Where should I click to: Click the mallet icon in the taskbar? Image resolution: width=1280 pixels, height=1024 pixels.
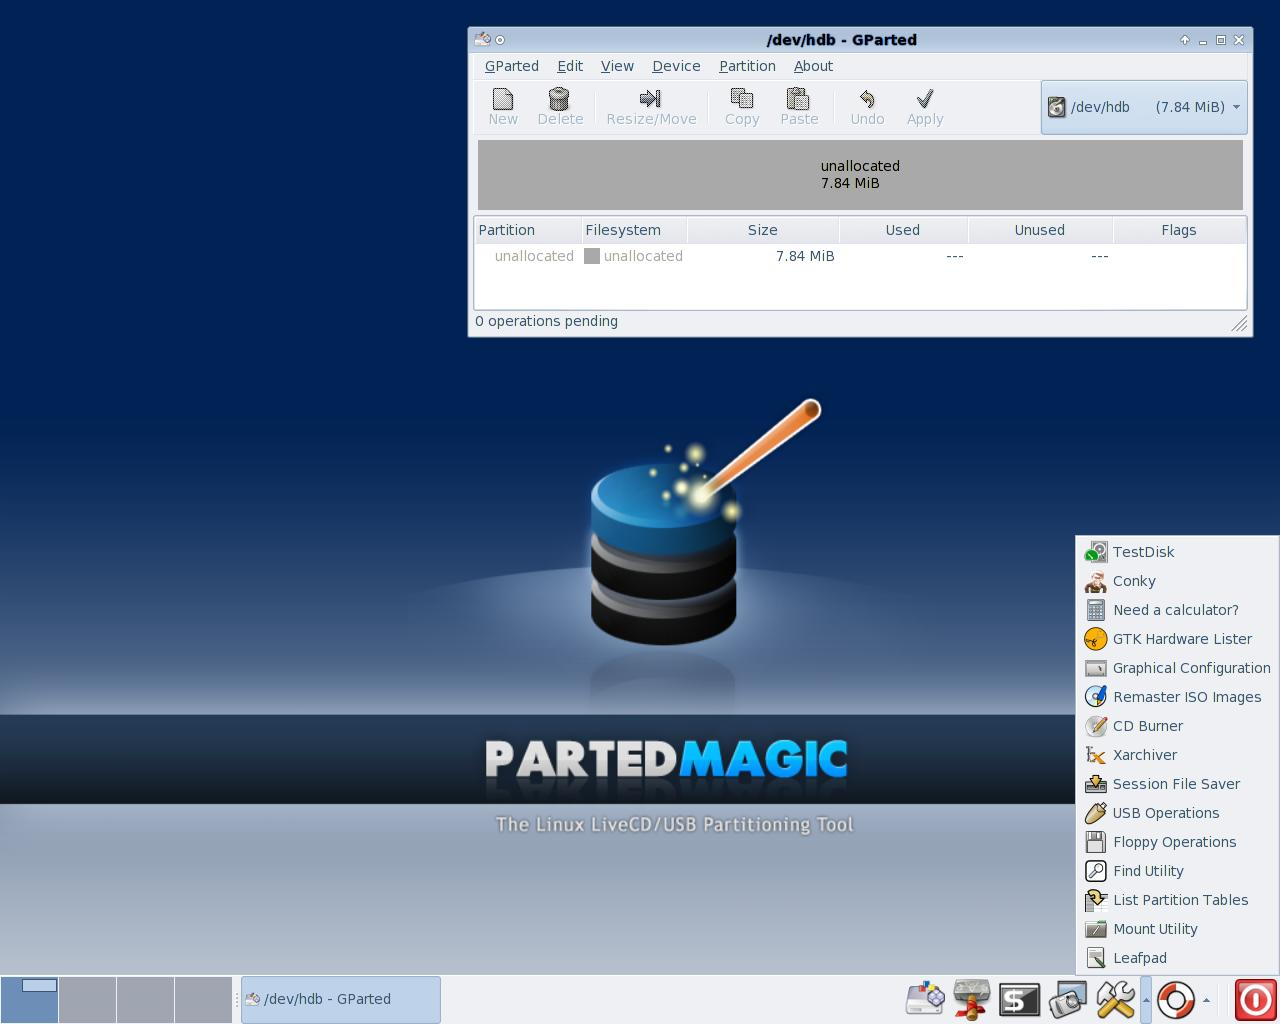(x=971, y=999)
